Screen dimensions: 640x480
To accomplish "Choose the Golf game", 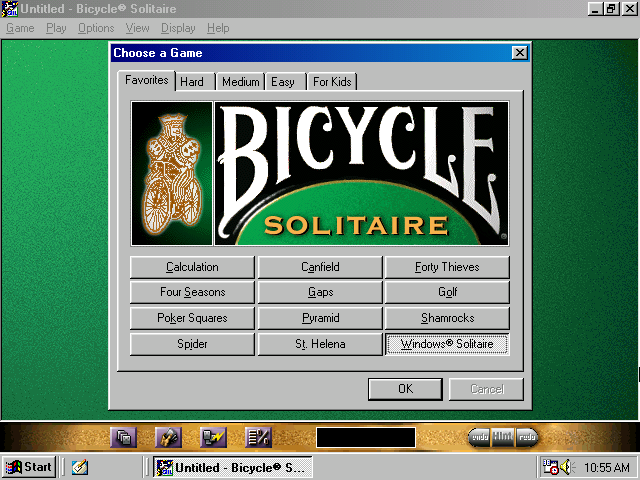I will 447,292.
